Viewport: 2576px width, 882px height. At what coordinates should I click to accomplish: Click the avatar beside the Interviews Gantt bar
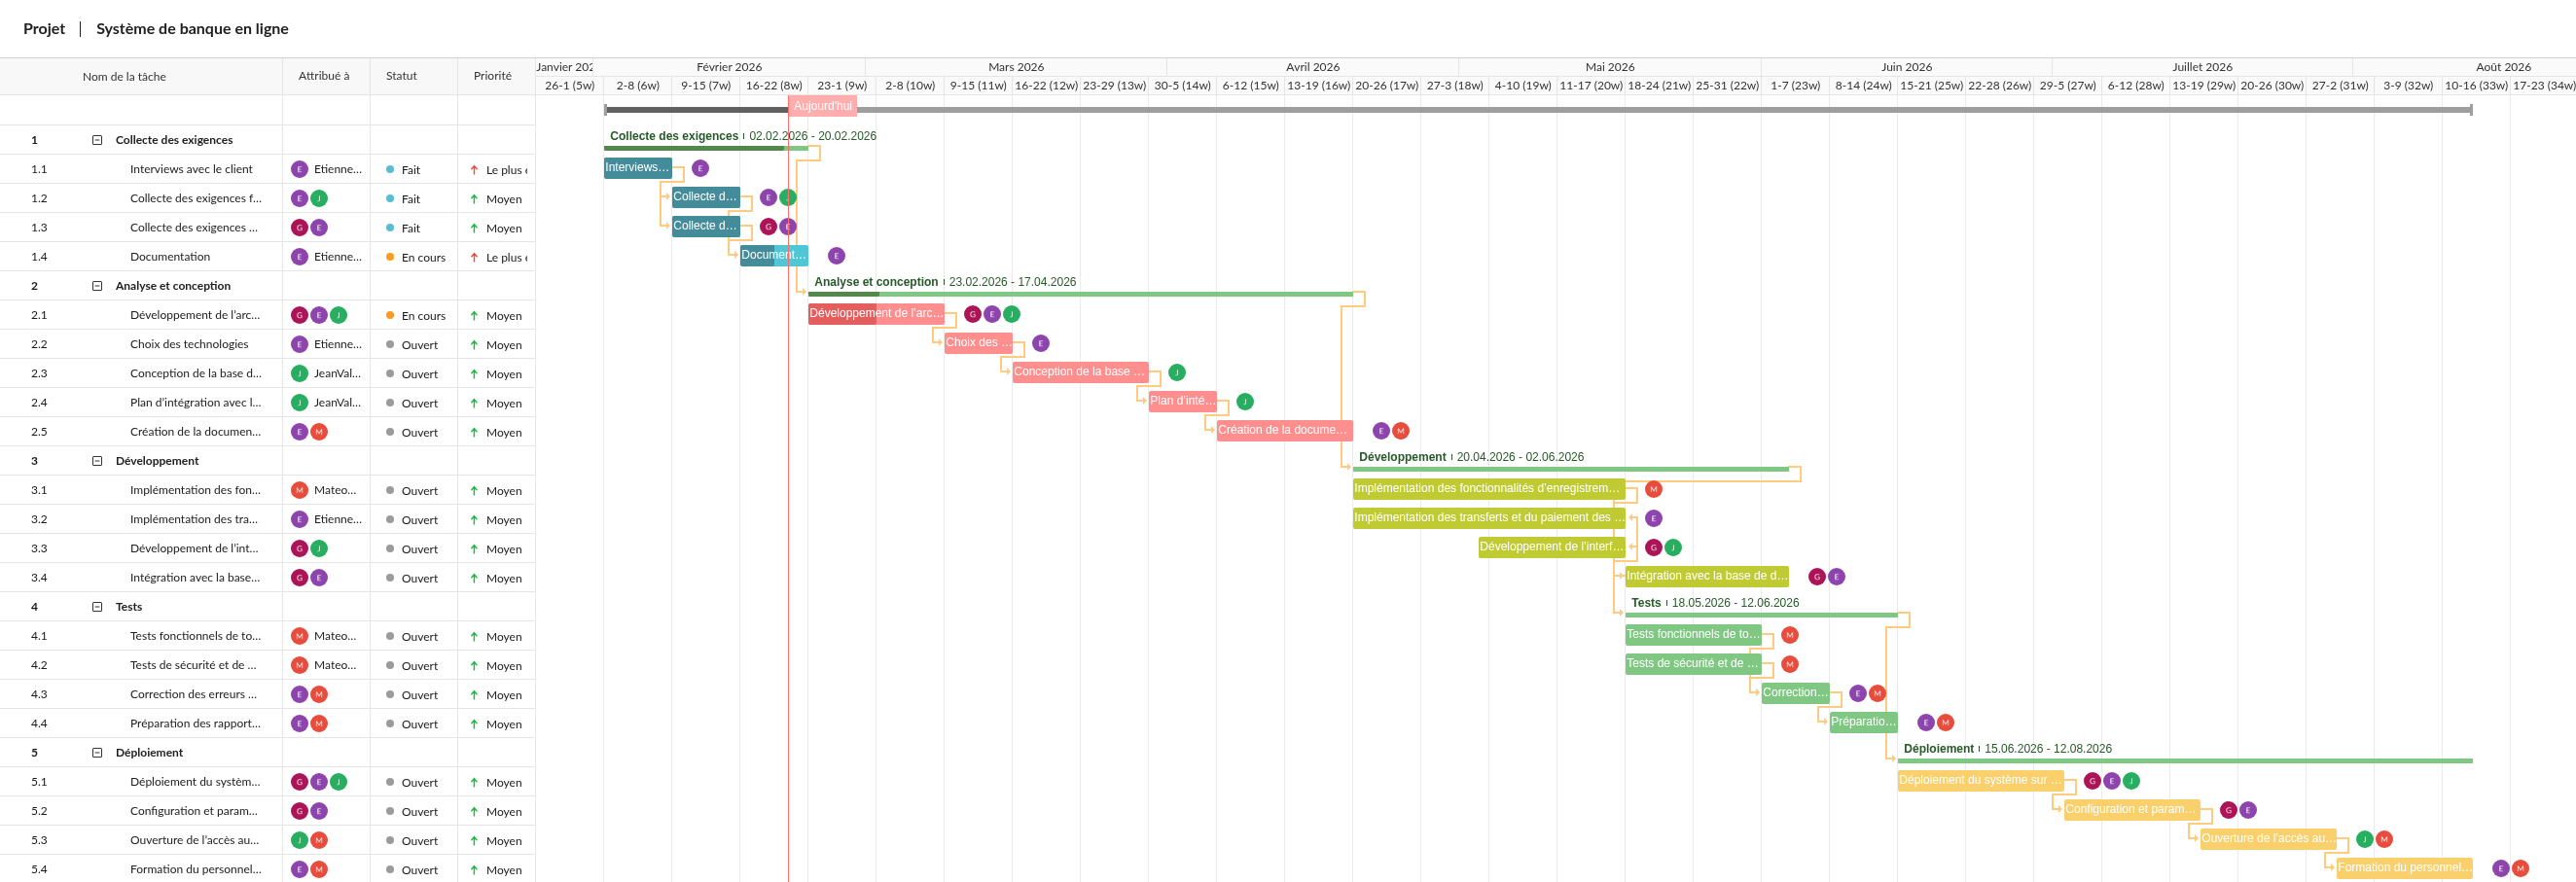click(700, 168)
